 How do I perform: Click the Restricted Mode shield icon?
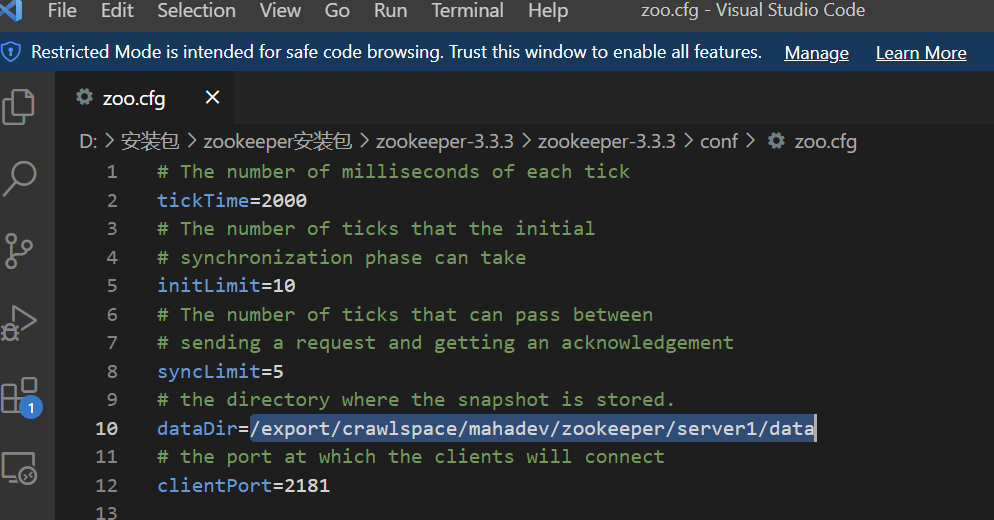11,52
